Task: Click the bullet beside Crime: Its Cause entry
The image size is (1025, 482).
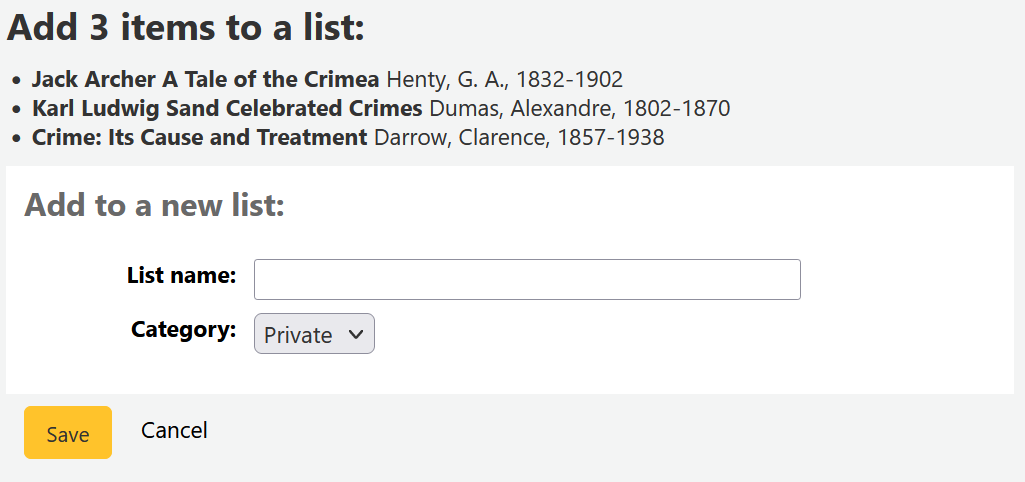Action: pyautogui.click(x=17, y=139)
